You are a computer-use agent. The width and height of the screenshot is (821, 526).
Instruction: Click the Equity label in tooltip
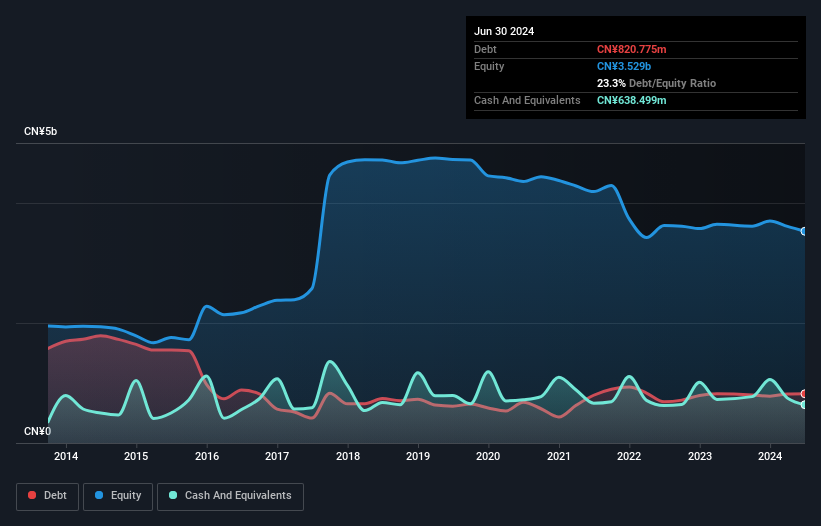click(489, 66)
